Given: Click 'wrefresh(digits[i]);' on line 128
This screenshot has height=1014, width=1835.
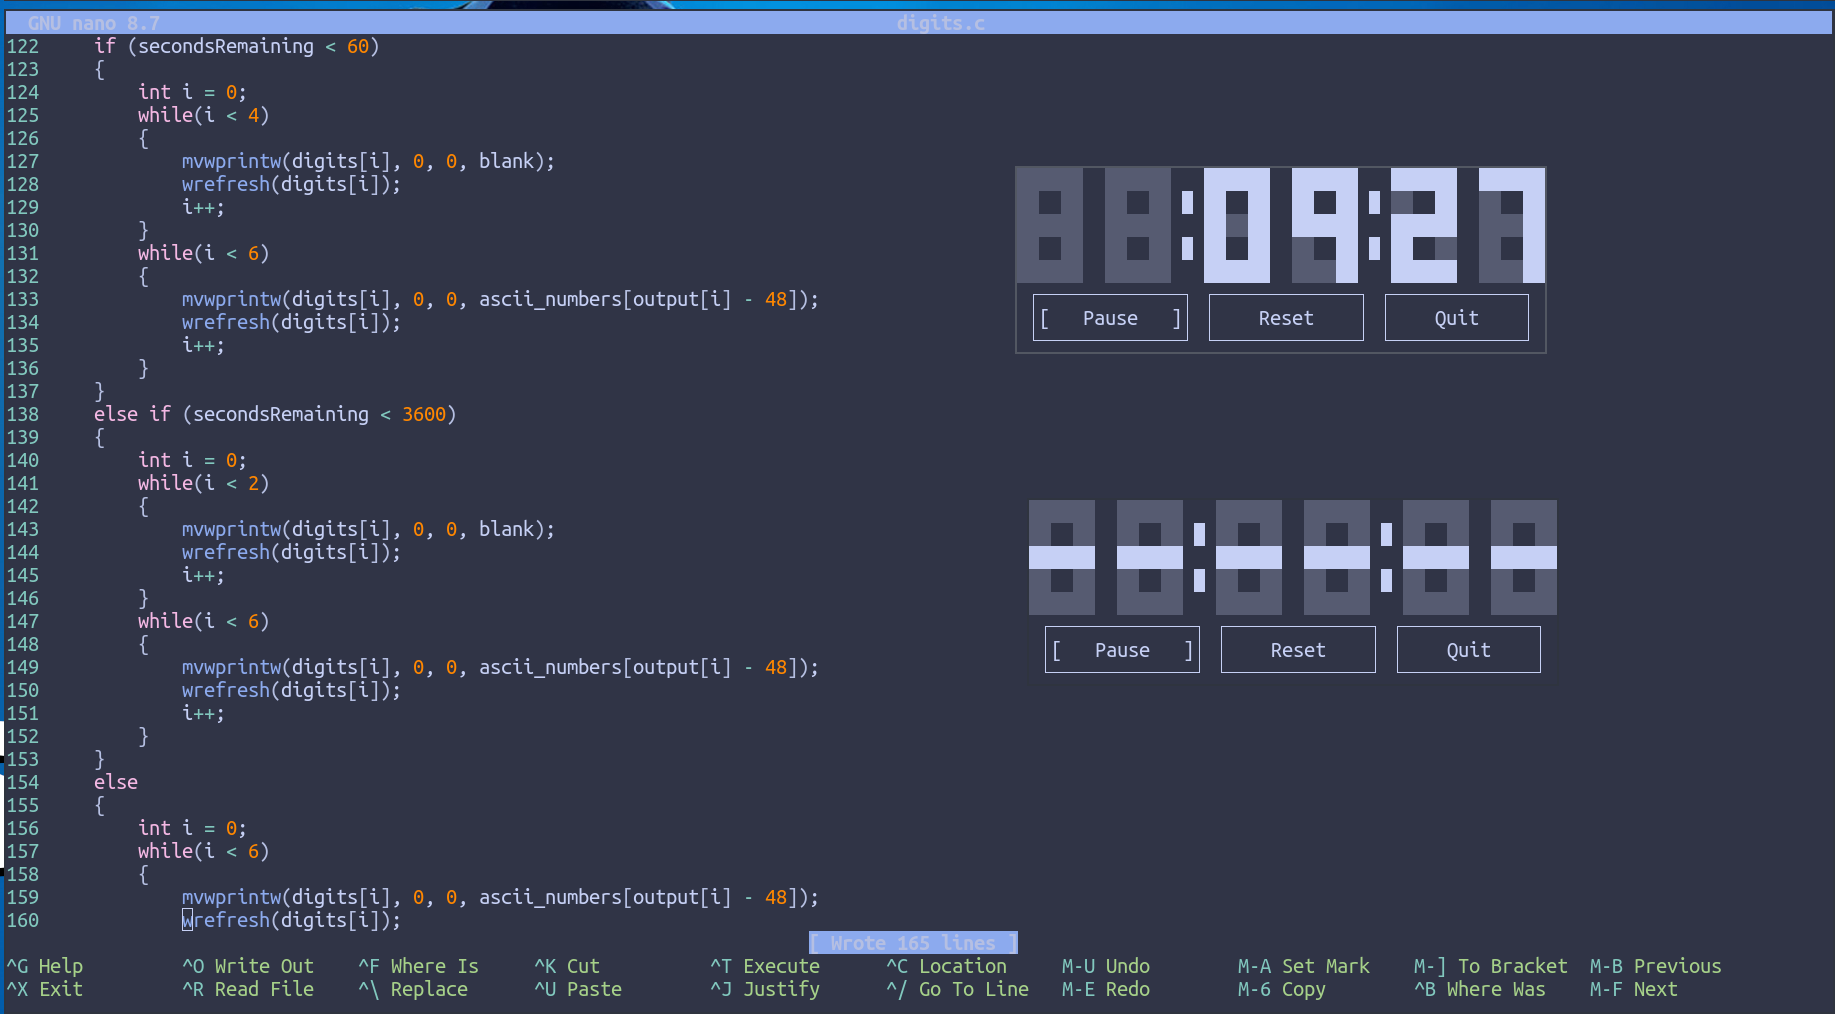Looking at the screenshot, I should tap(291, 184).
